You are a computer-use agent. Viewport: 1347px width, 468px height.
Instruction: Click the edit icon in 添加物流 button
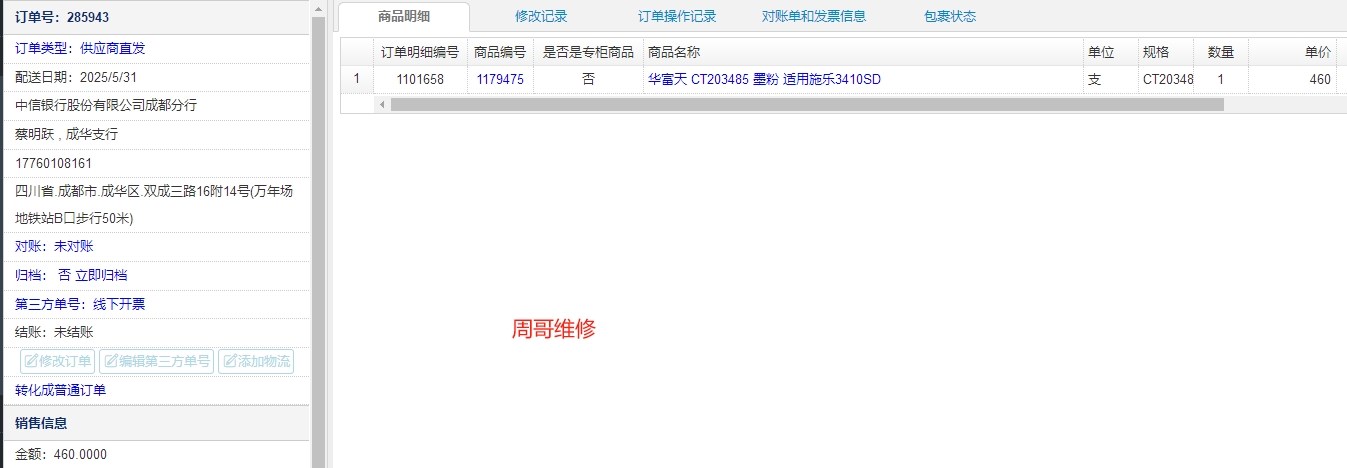click(x=229, y=361)
